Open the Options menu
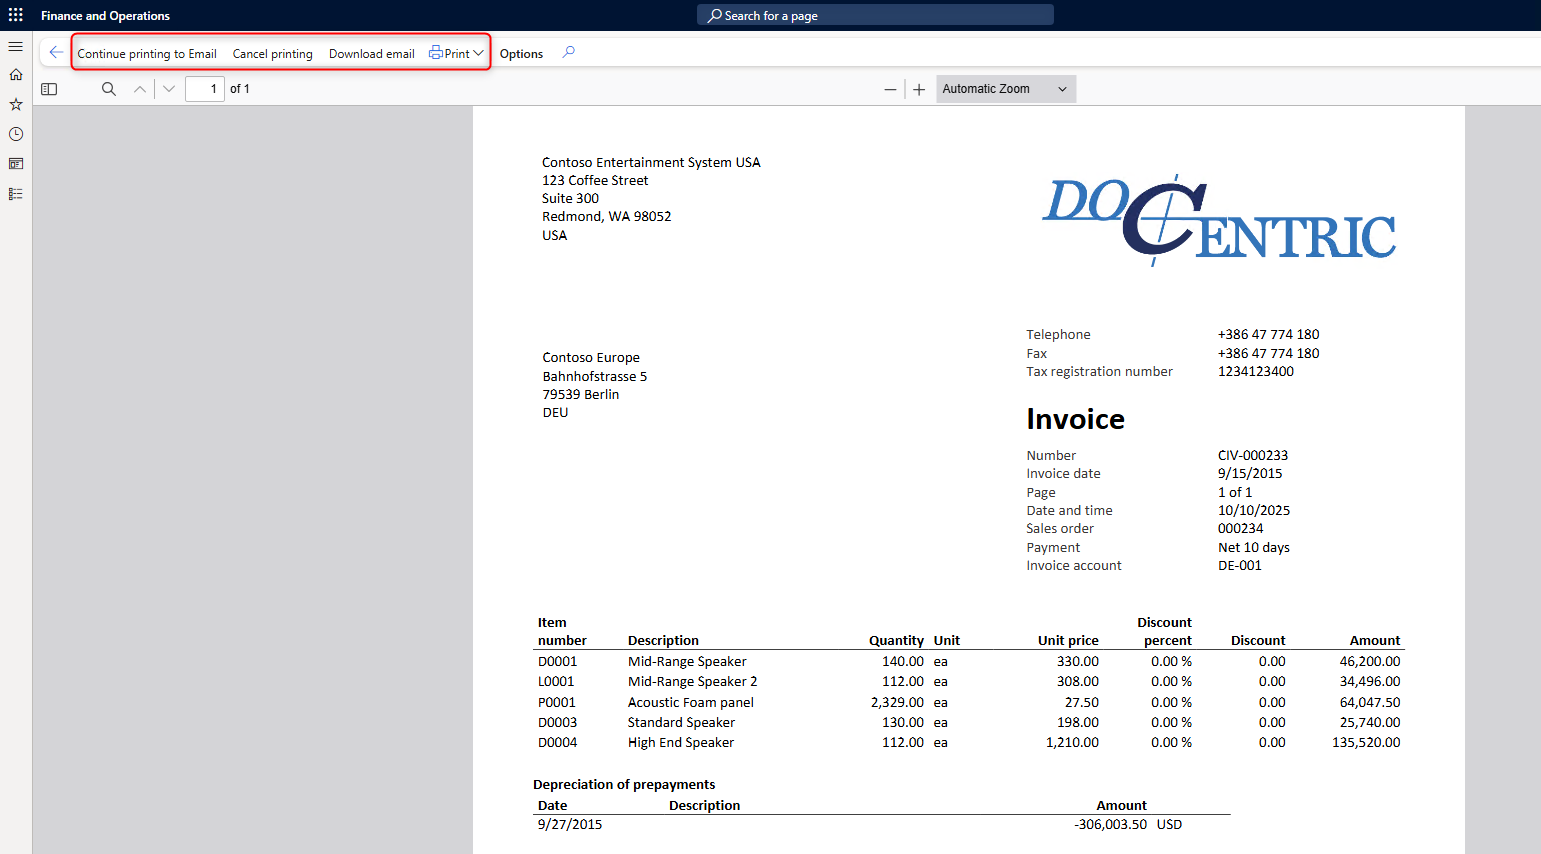1541x854 pixels. 521,54
